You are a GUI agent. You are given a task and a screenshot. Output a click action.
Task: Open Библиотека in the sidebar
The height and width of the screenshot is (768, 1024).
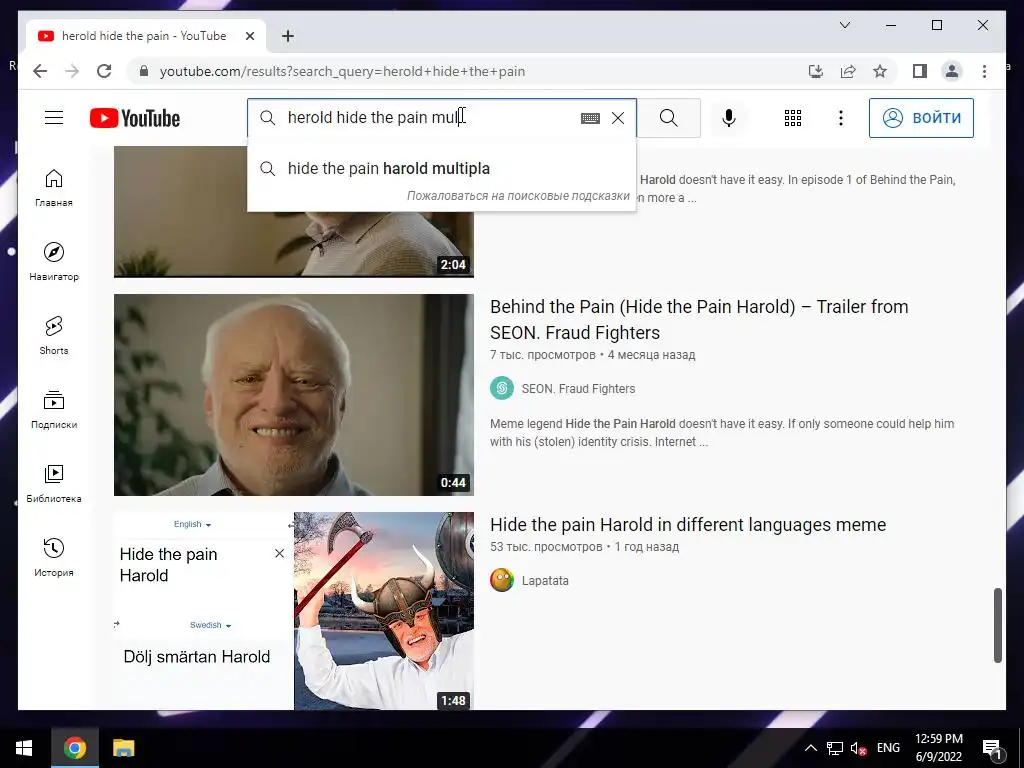[54, 484]
